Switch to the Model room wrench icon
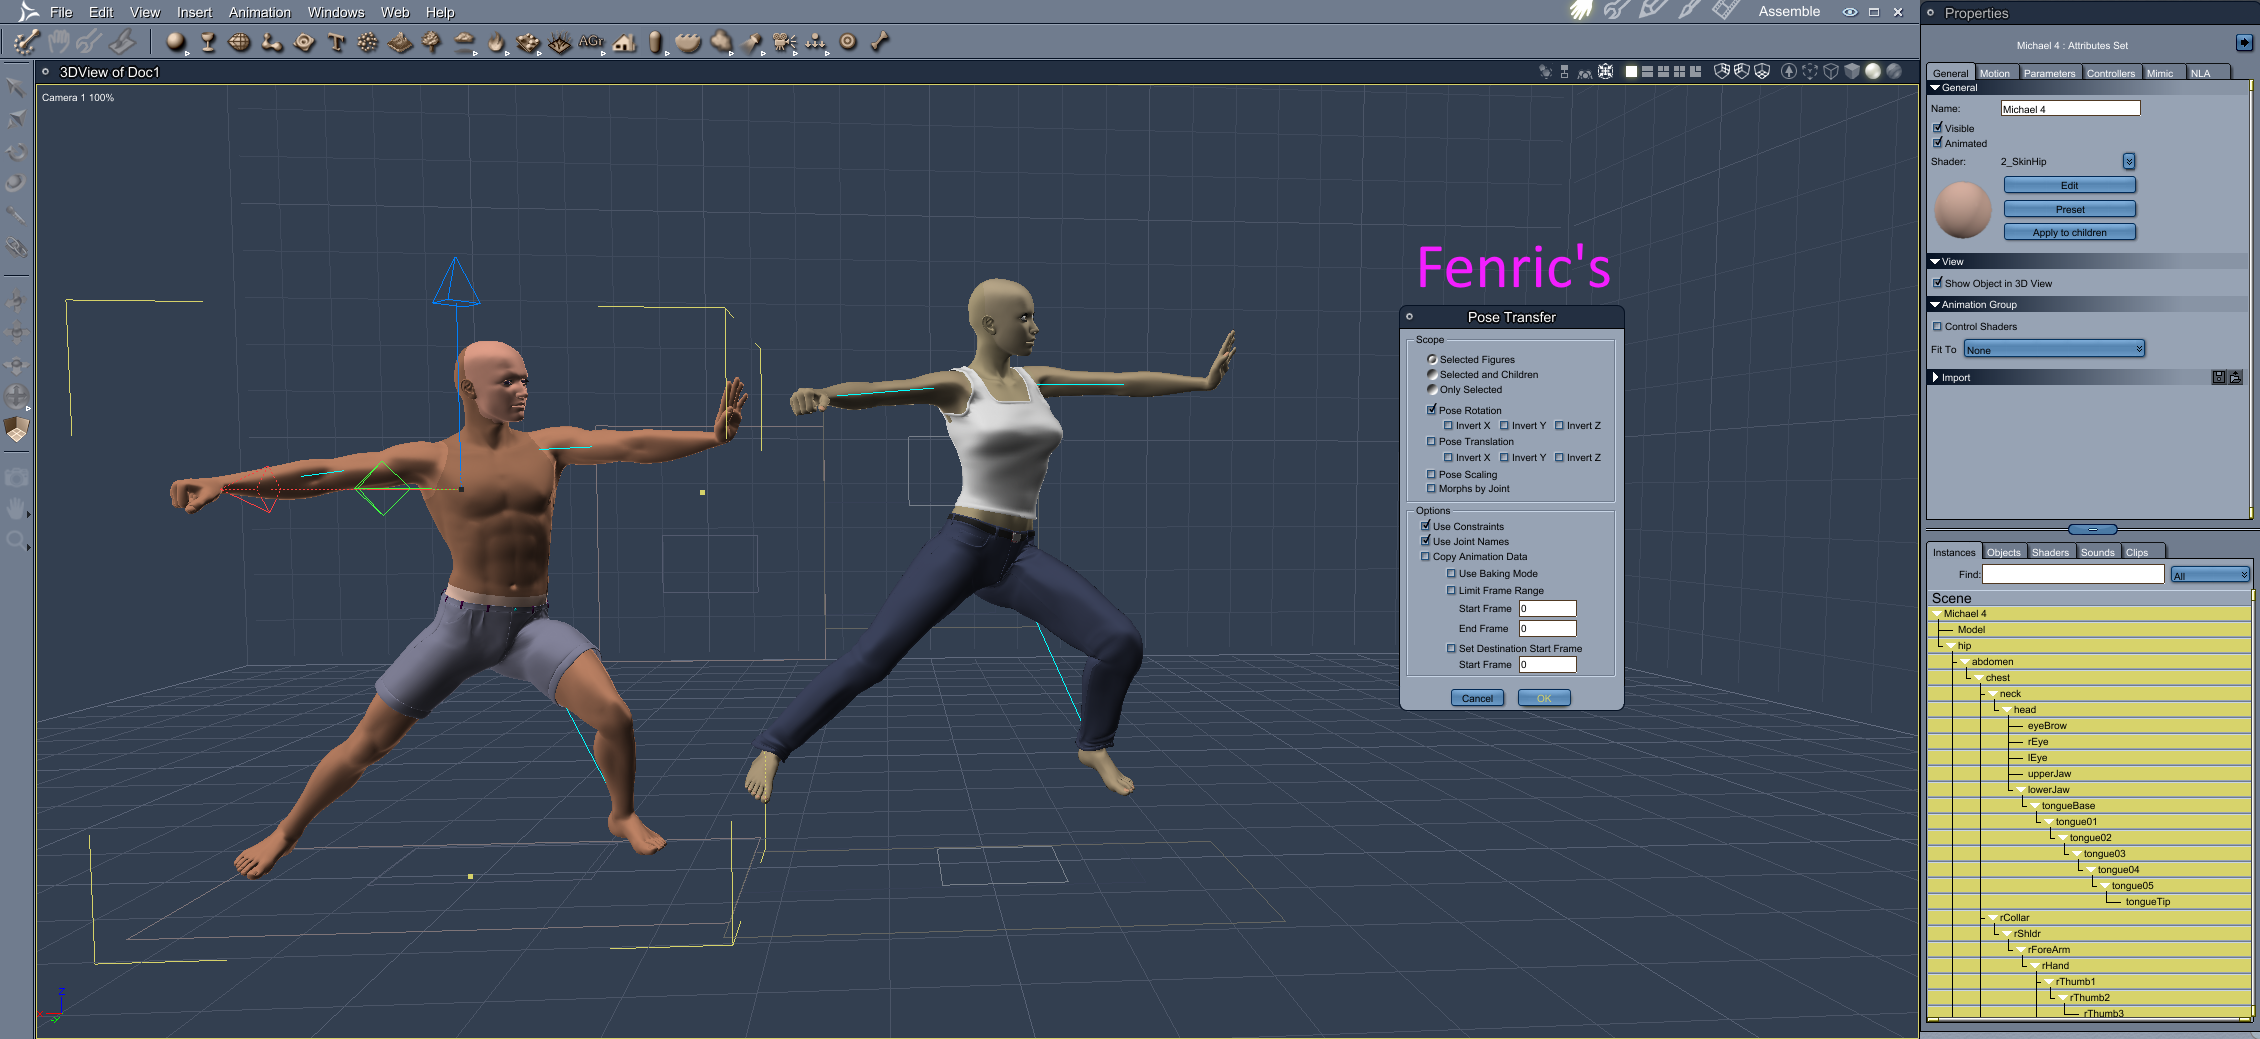This screenshot has width=2260, height=1039. pyautogui.click(x=1616, y=11)
